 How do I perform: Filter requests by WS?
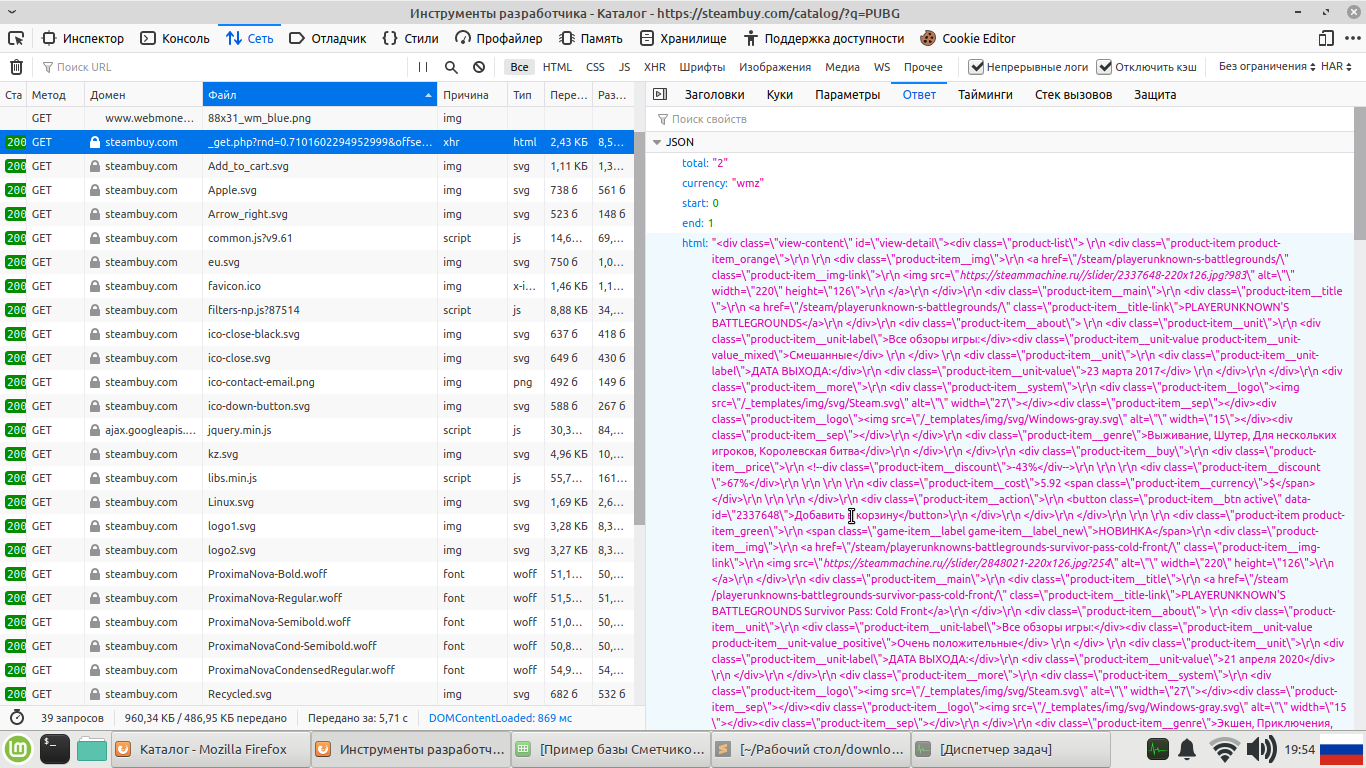click(x=882, y=67)
